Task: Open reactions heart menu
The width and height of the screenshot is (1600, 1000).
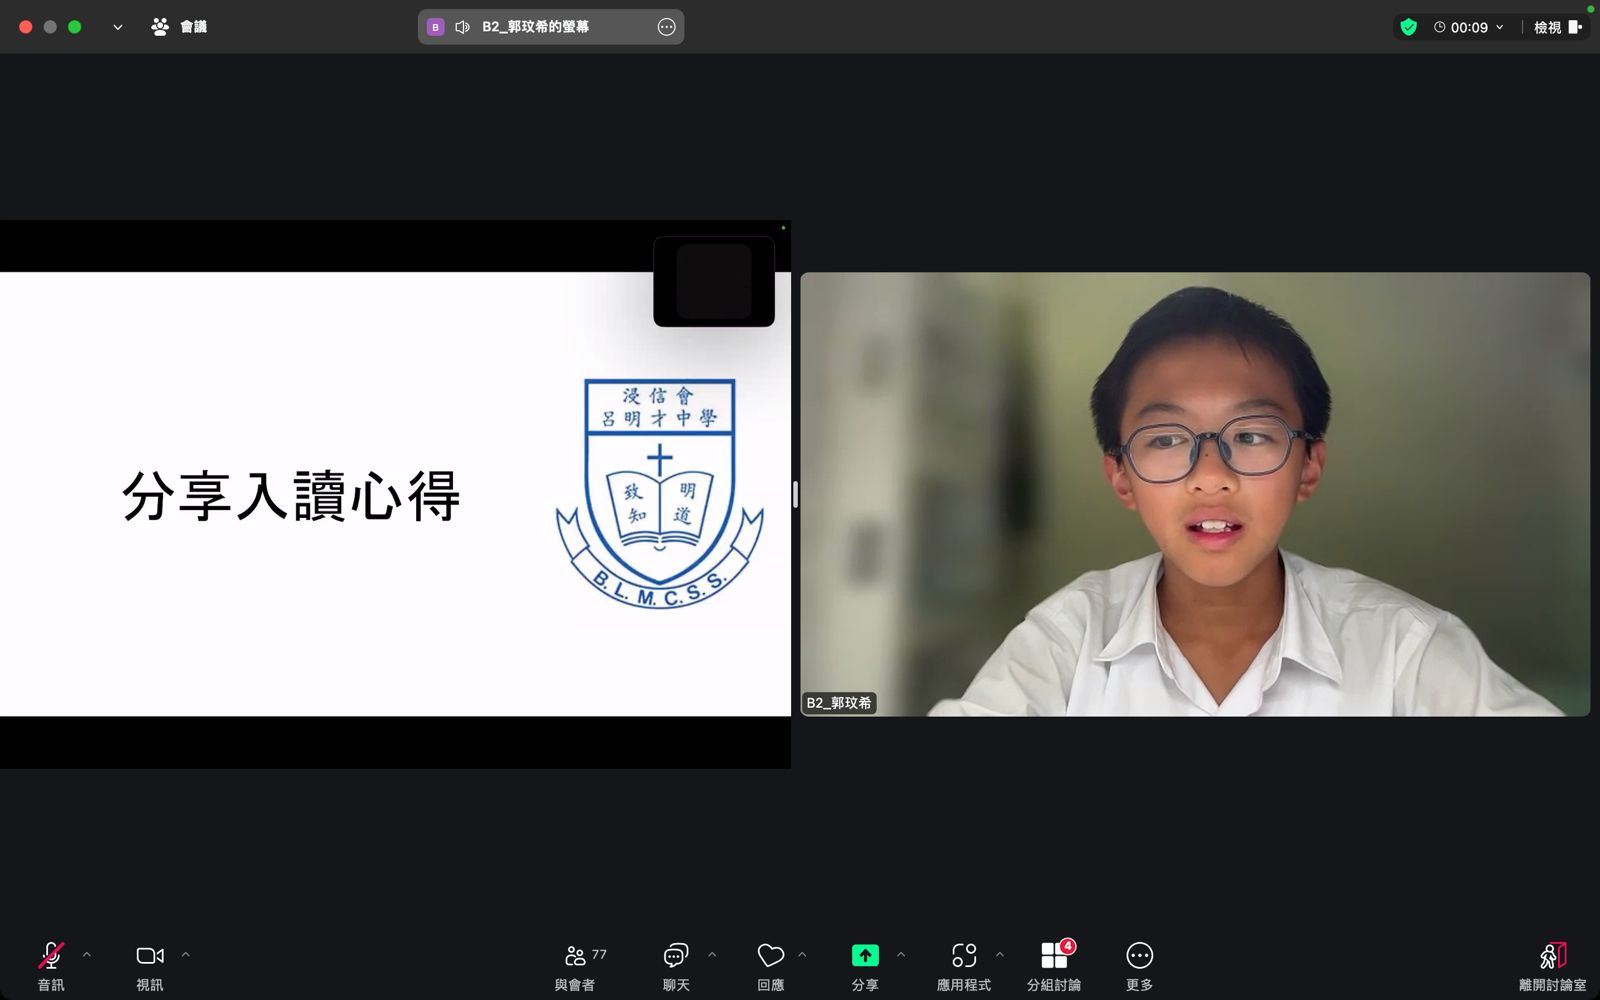Action: click(770, 967)
